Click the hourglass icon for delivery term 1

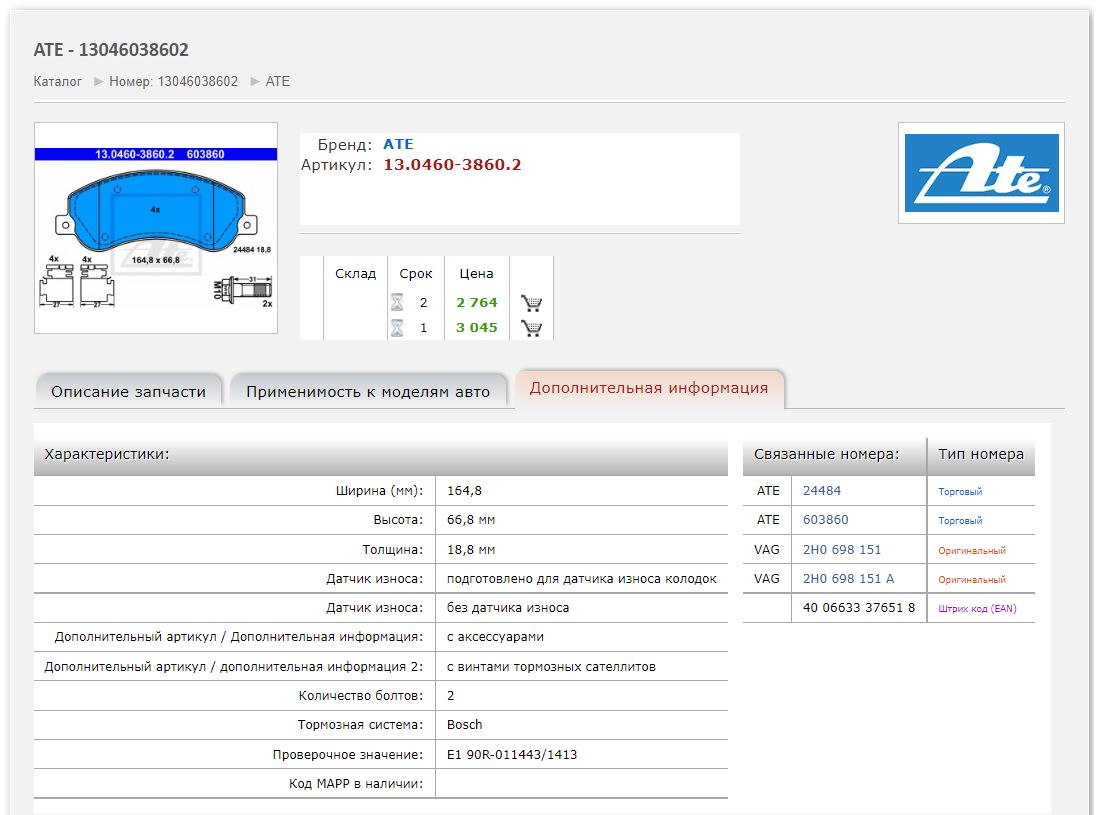click(397, 328)
